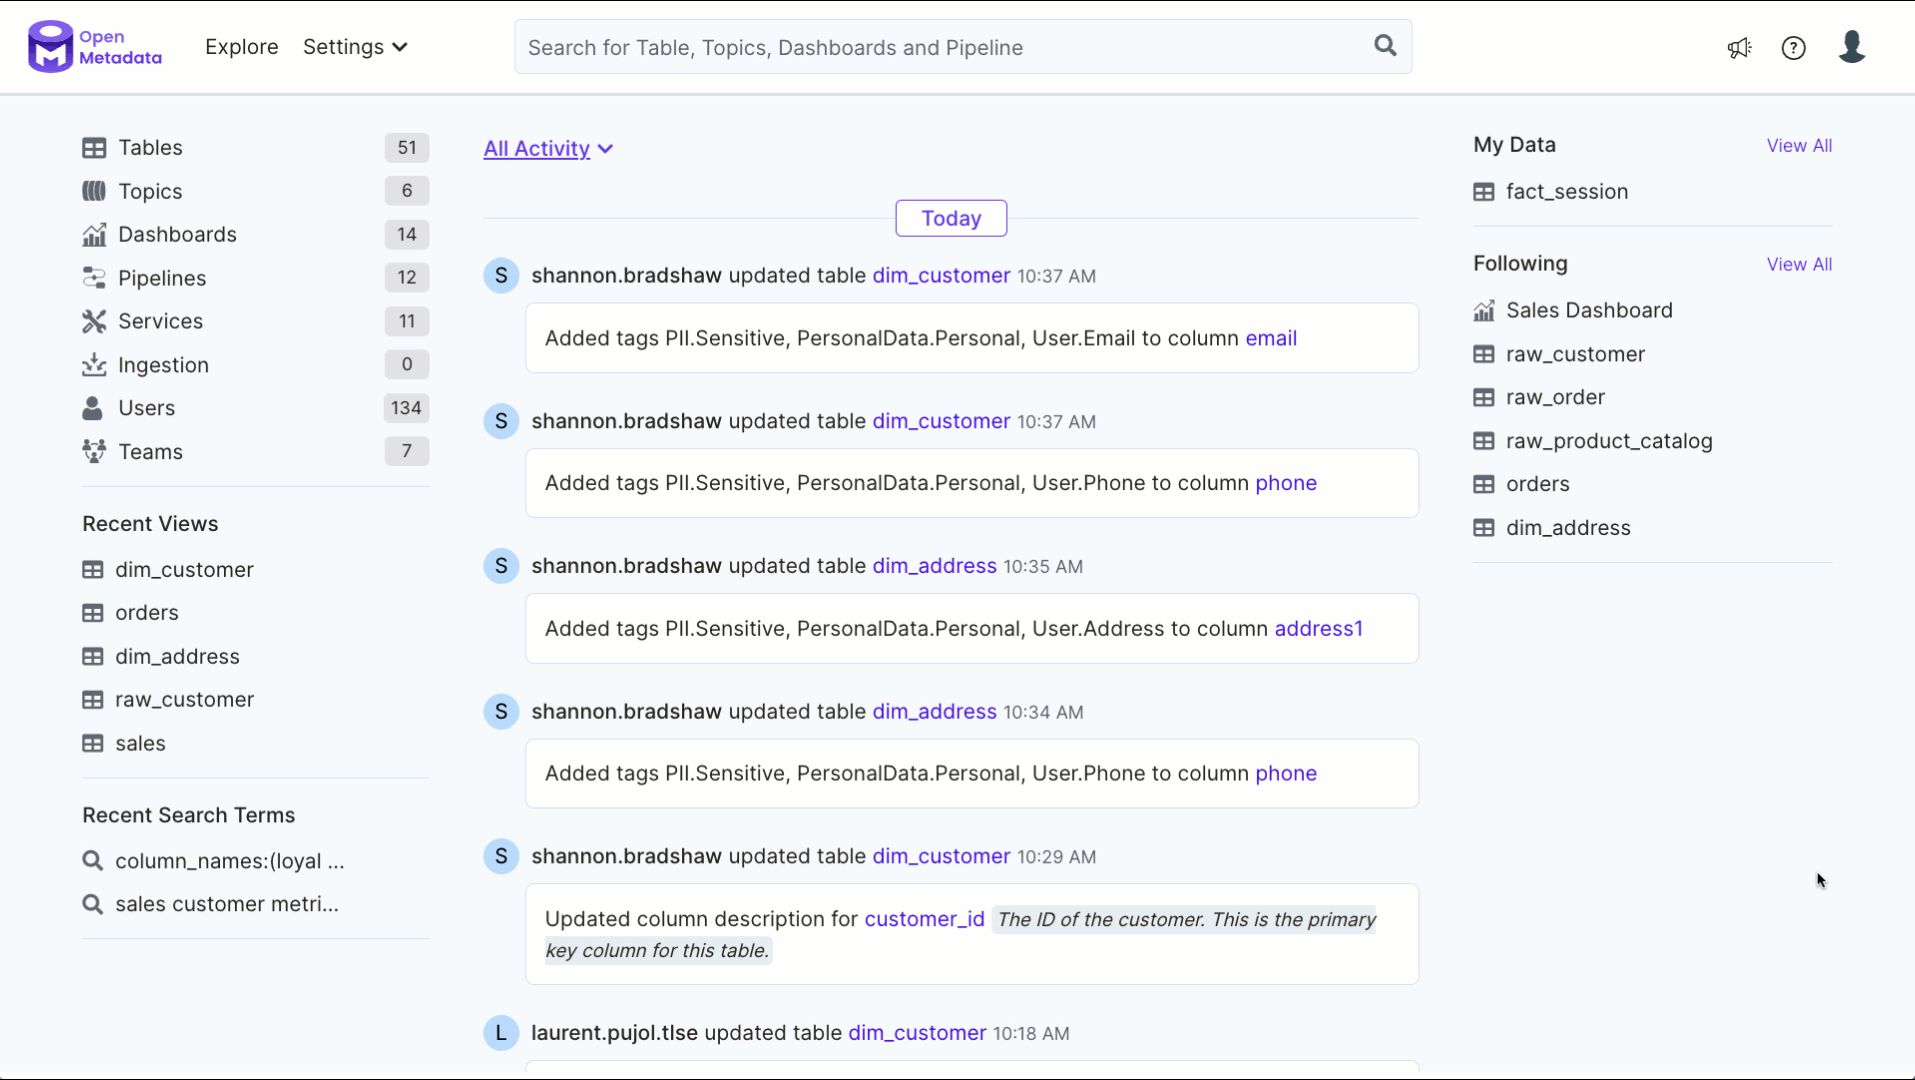Click View All next to Following

[1798, 265]
